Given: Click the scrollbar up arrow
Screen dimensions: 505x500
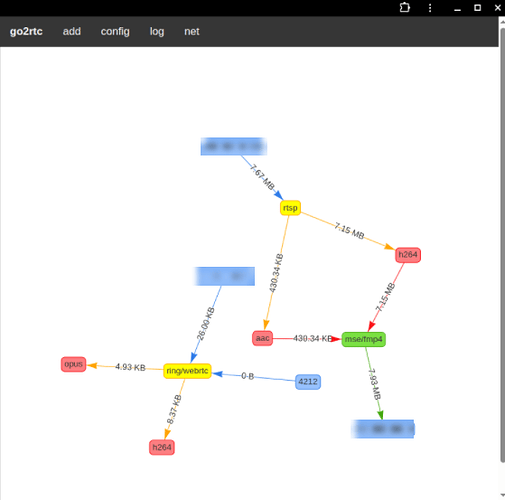Looking at the screenshot, I should tap(502, 21).
